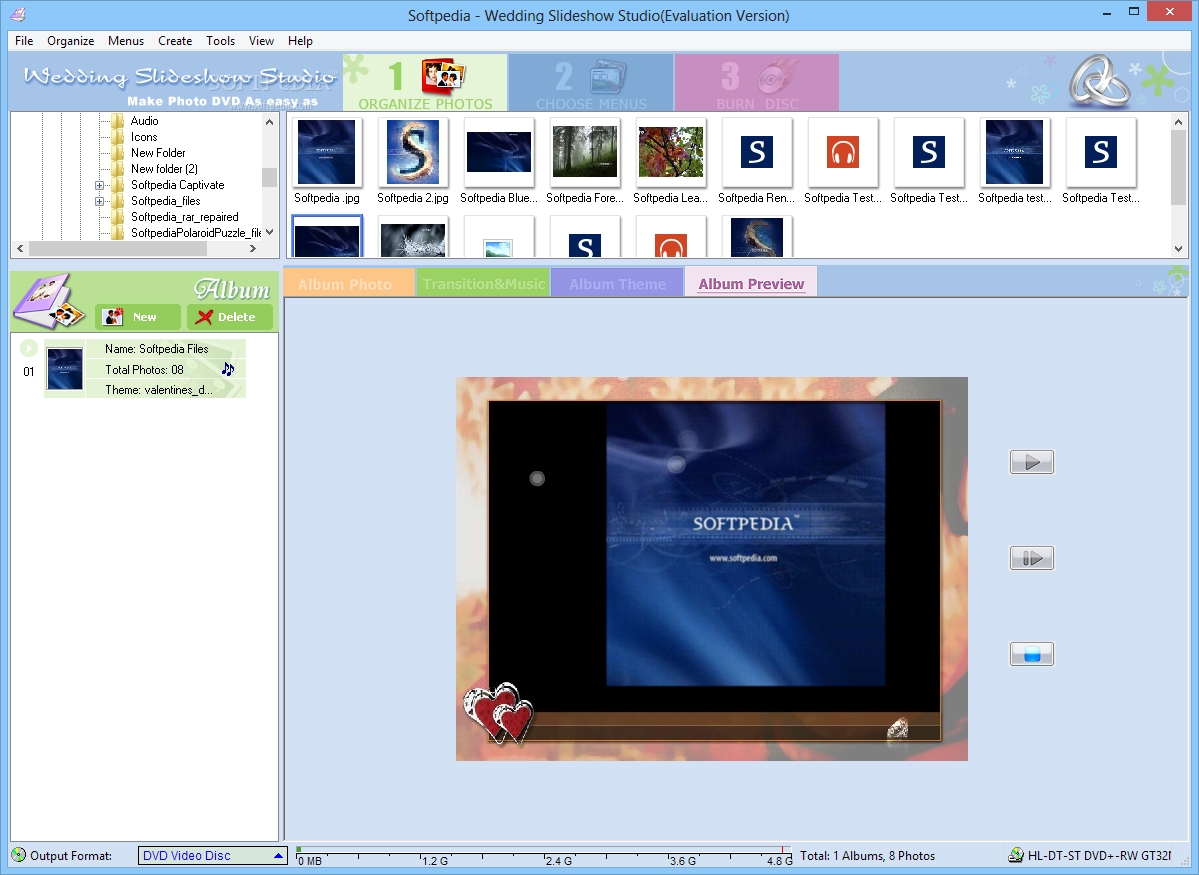Select the SoftpediaPolaroidPuzzle folder
Screen dimensions: 1199x875
pos(195,233)
